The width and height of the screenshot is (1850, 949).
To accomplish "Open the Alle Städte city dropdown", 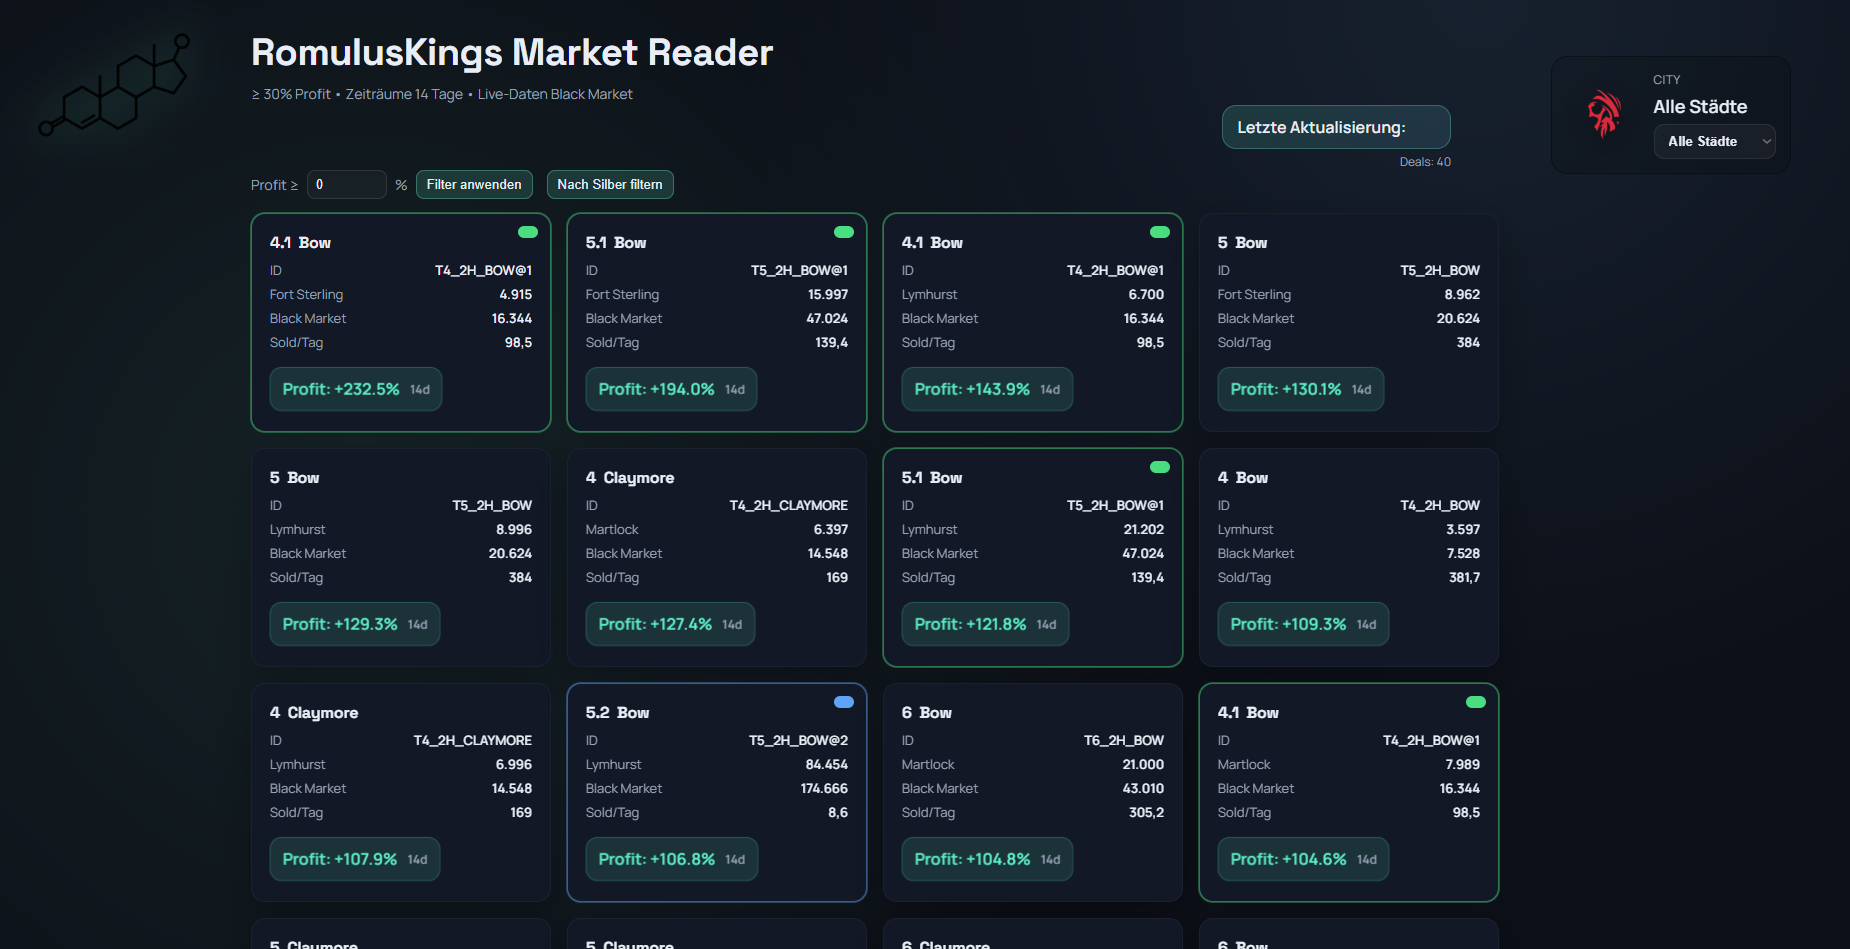I will [x=1714, y=141].
